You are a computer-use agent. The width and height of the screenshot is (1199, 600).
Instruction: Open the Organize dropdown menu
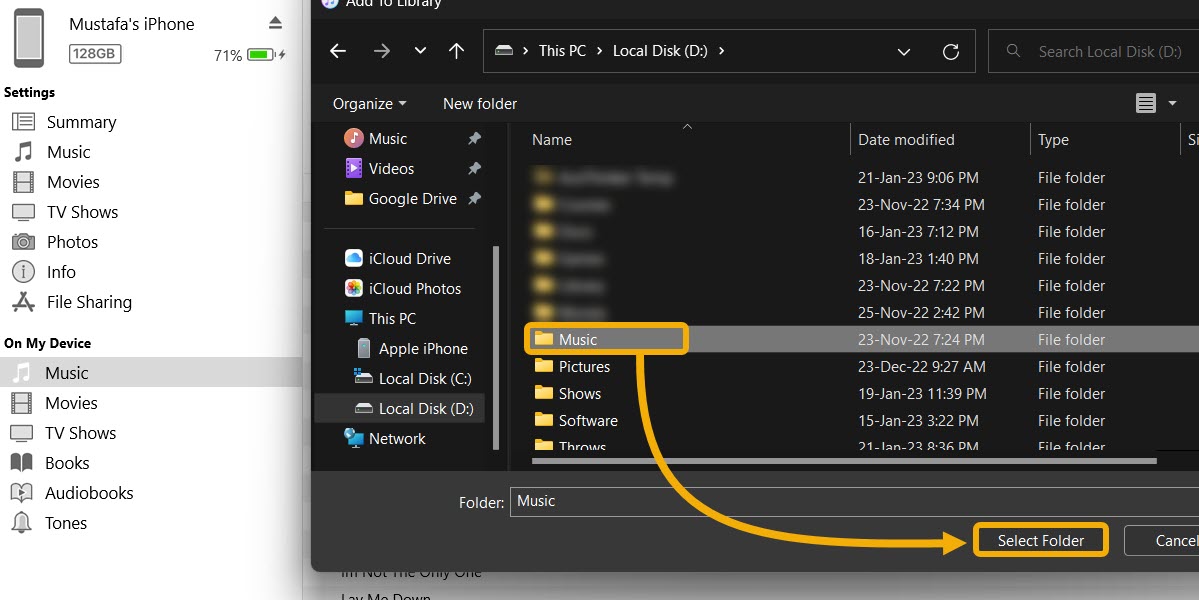click(368, 103)
